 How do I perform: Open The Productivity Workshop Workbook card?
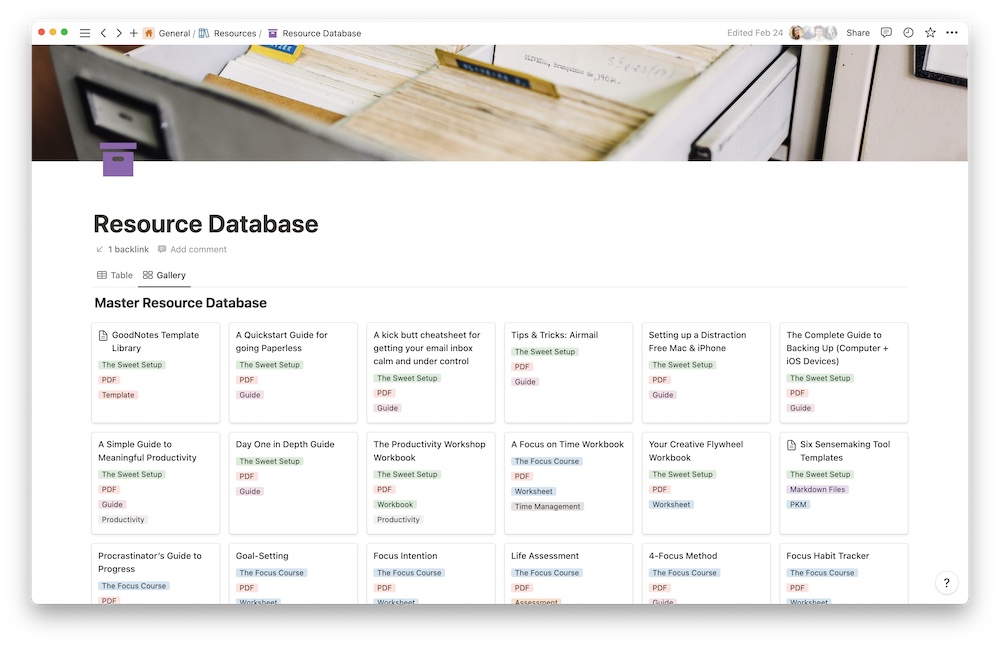click(430, 483)
